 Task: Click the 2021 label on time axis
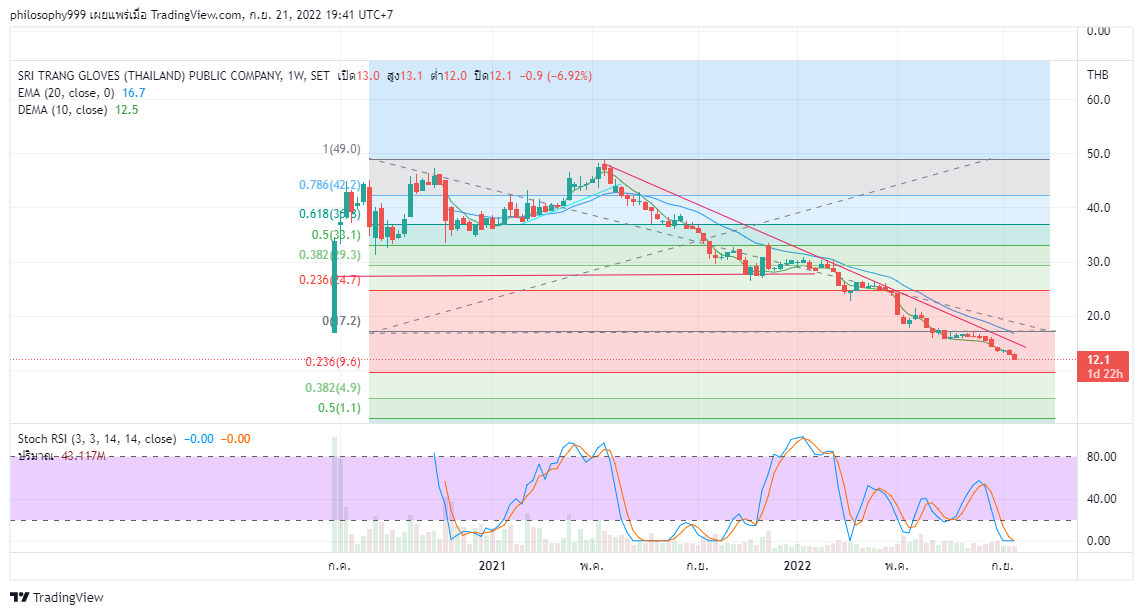click(492, 565)
